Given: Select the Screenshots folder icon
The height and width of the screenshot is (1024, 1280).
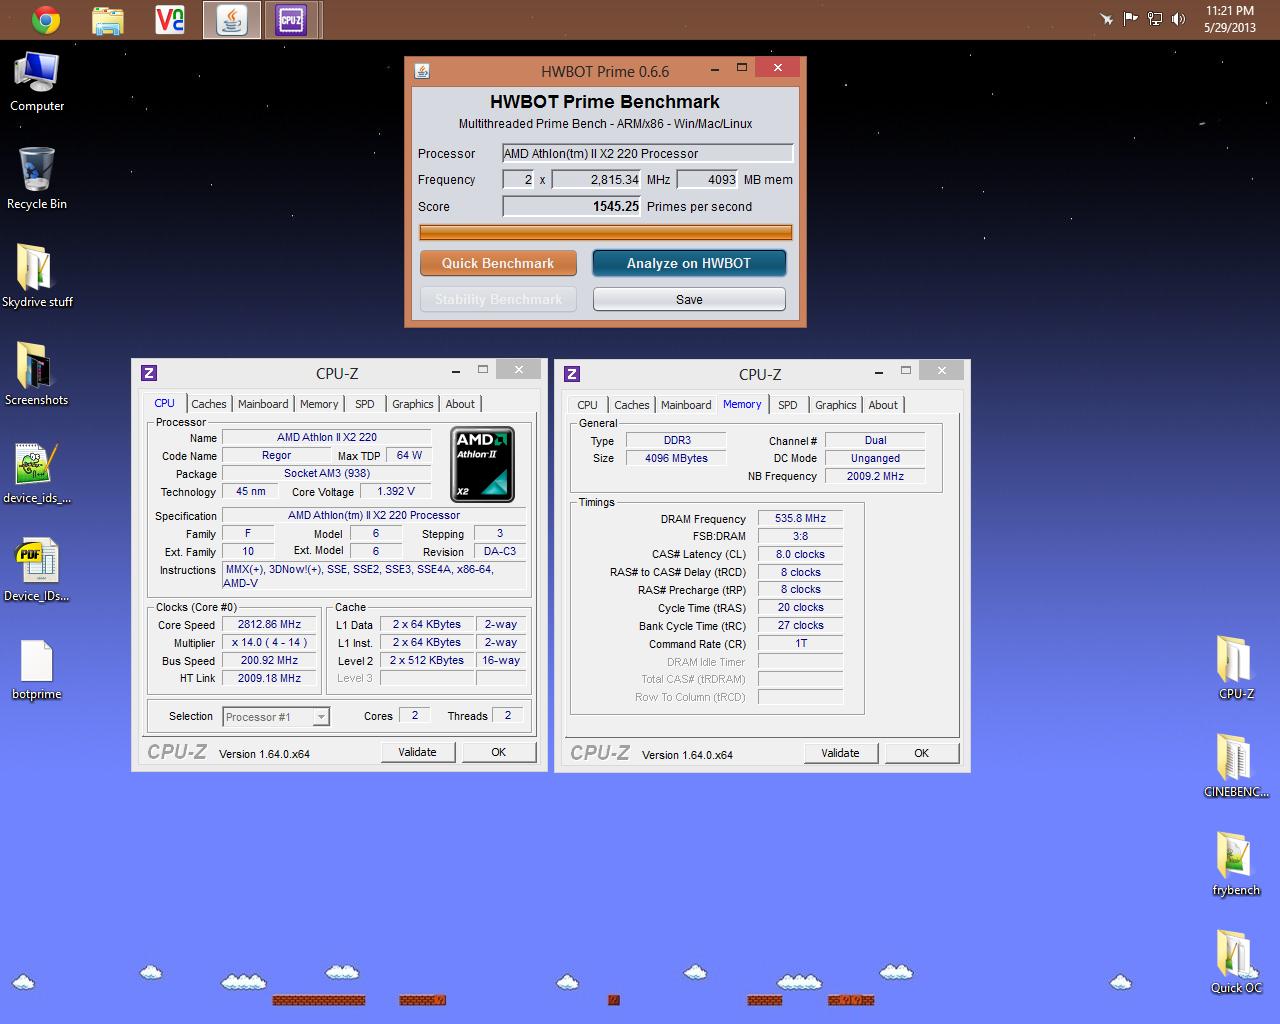Looking at the screenshot, I should (37, 374).
